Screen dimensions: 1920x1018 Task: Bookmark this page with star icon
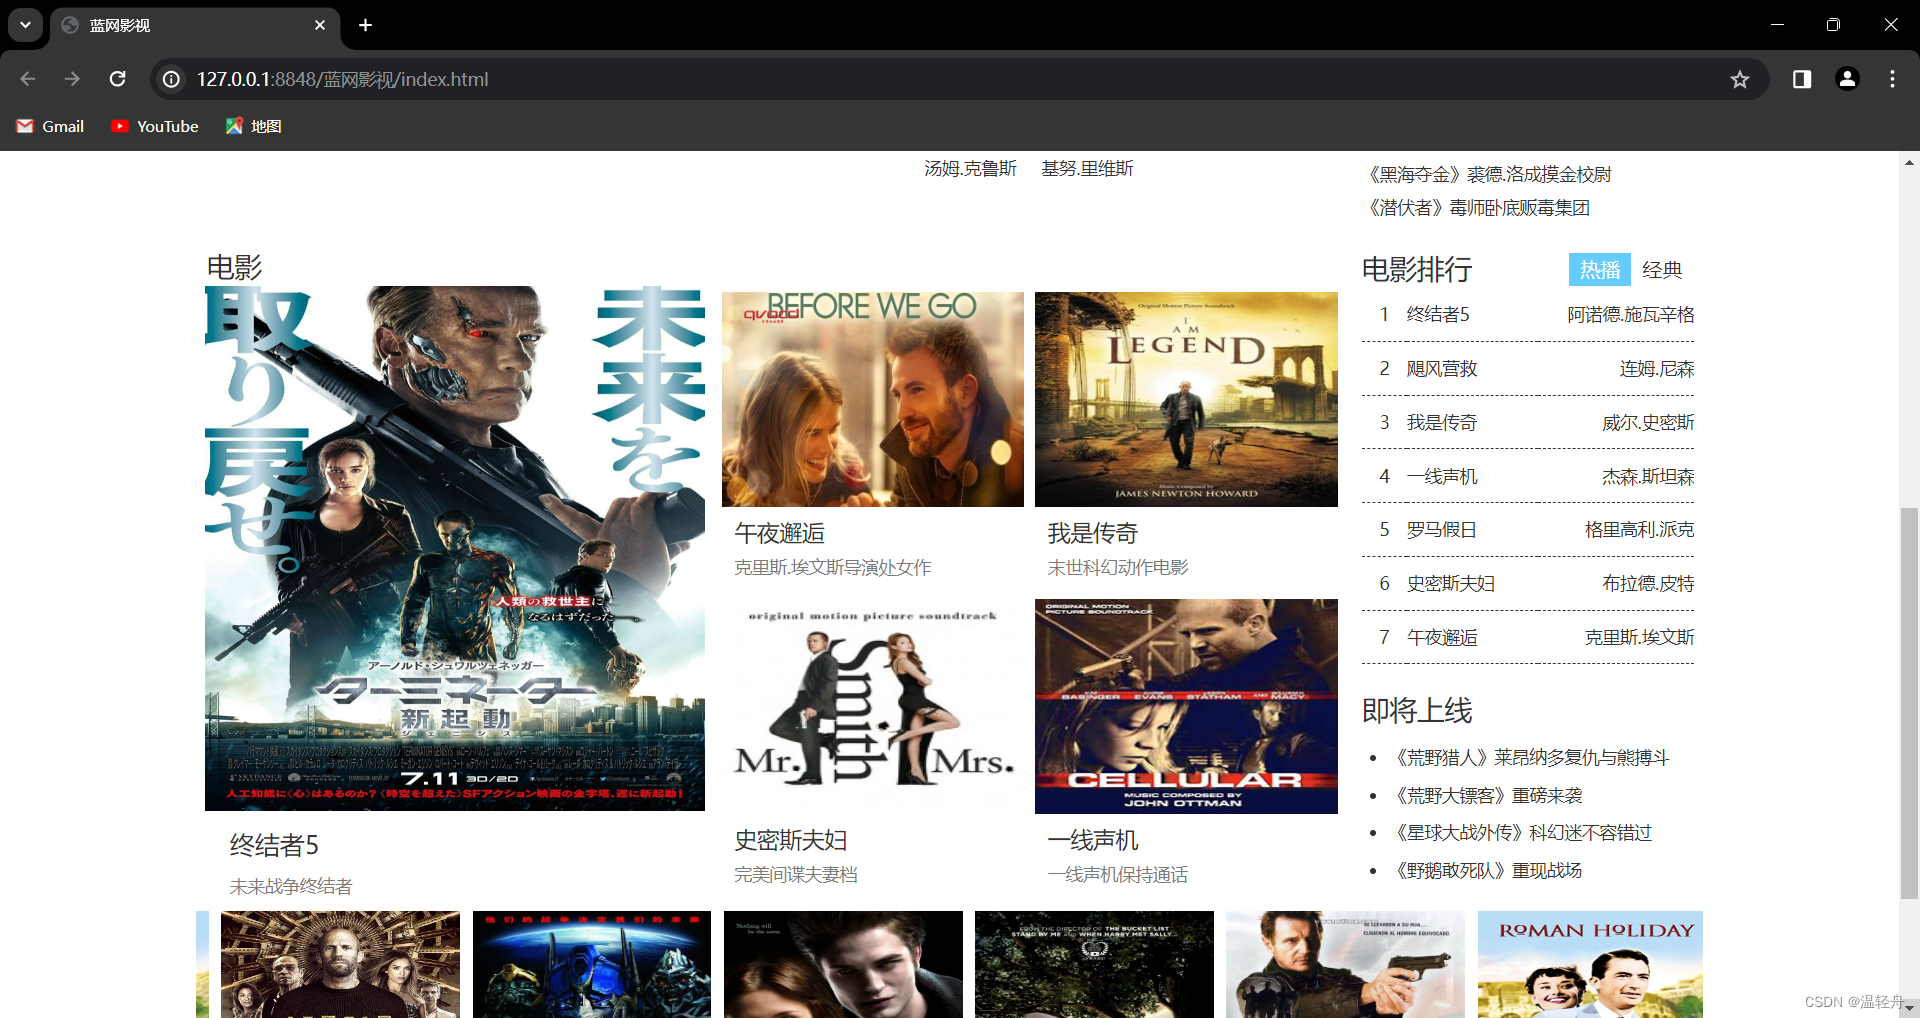[x=1740, y=79]
